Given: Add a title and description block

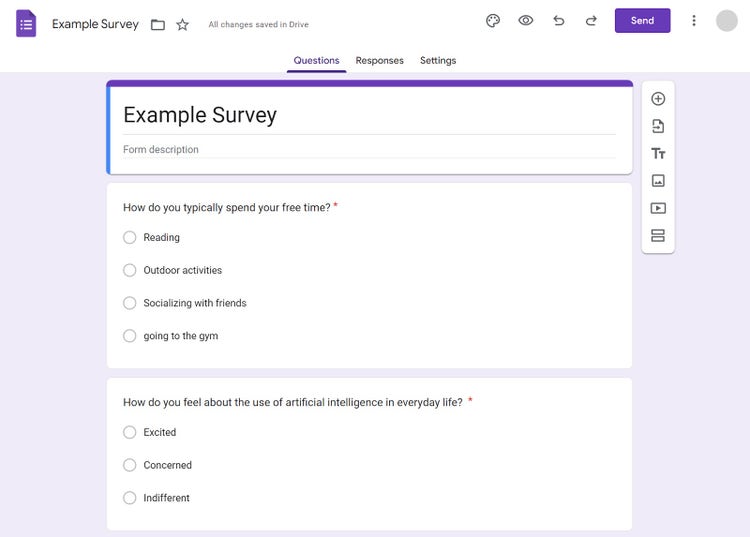Looking at the screenshot, I should 658,153.
